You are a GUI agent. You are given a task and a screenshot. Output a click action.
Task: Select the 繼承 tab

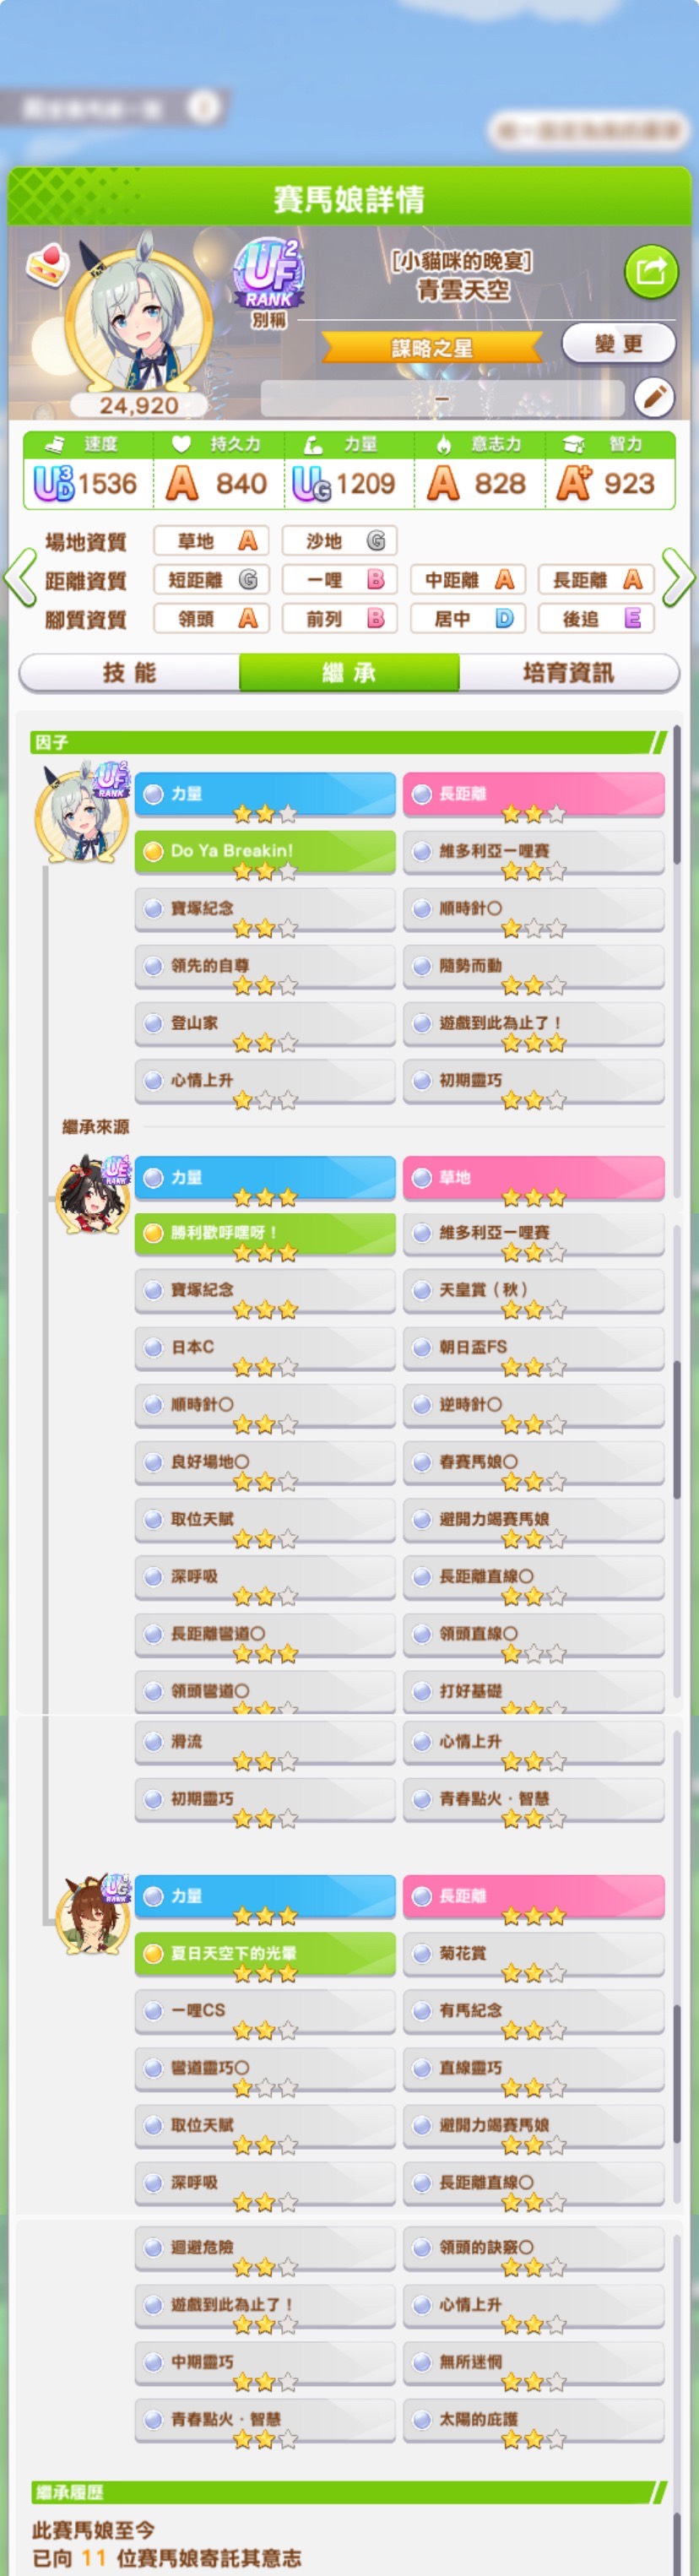[349, 673]
